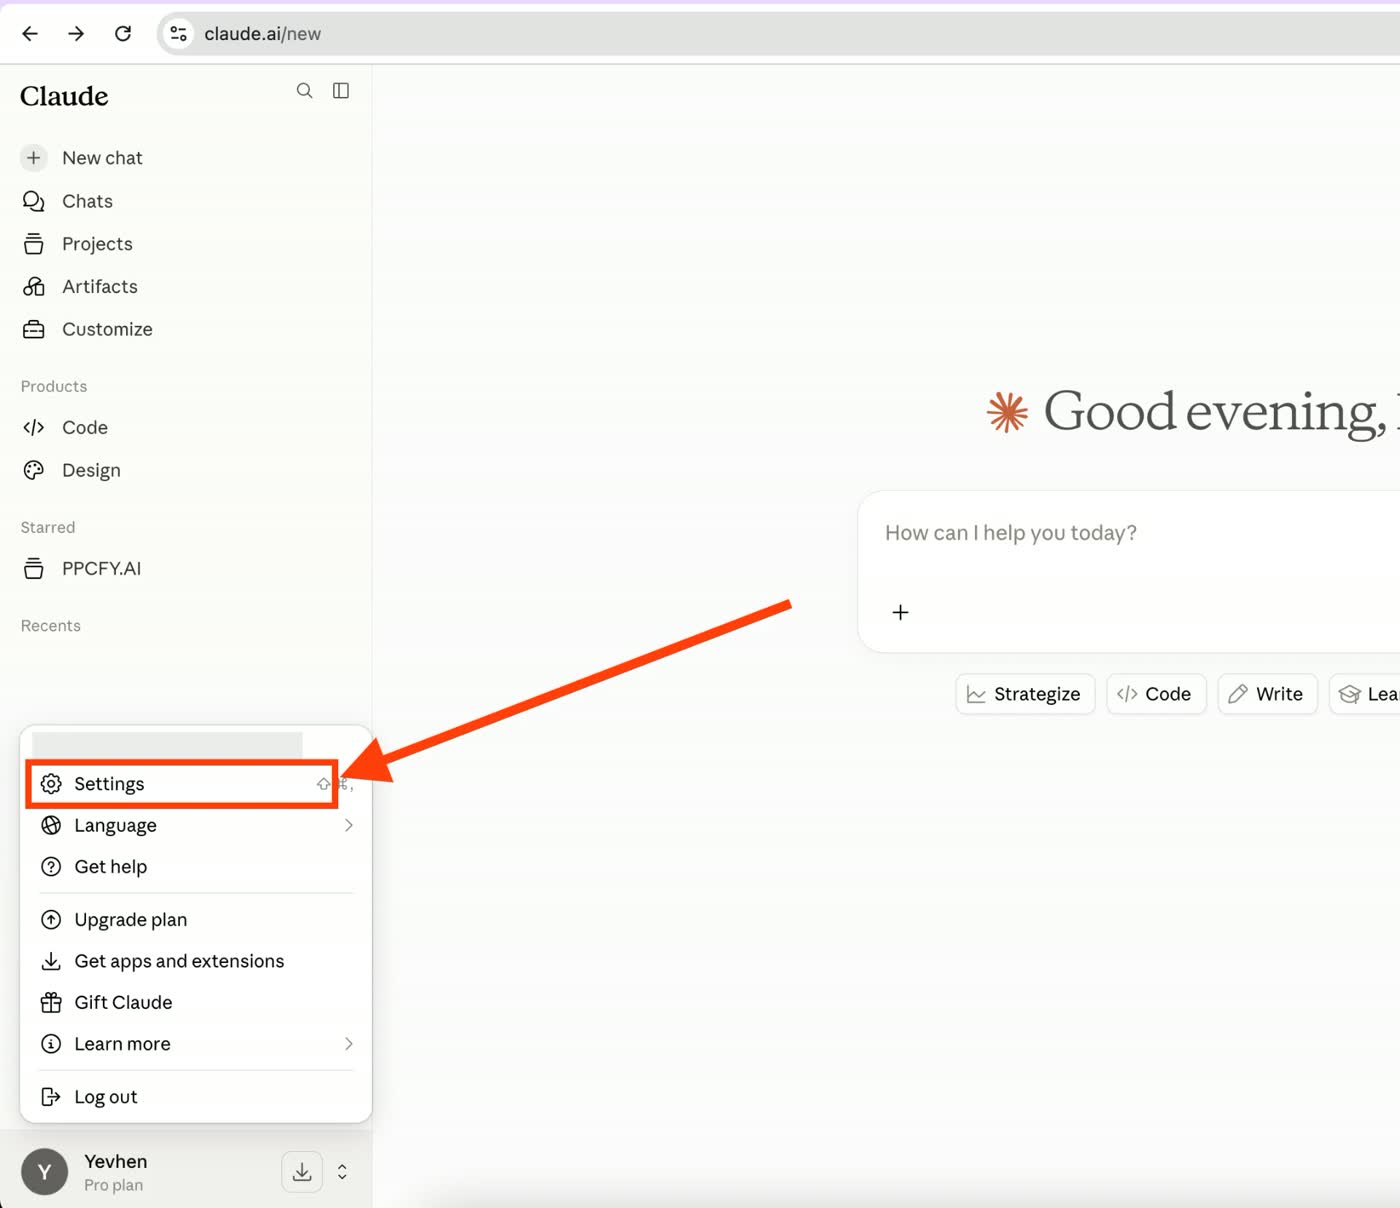The height and width of the screenshot is (1208, 1400).
Task: Open sidebar search magnifier icon
Action: tap(304, 91)
